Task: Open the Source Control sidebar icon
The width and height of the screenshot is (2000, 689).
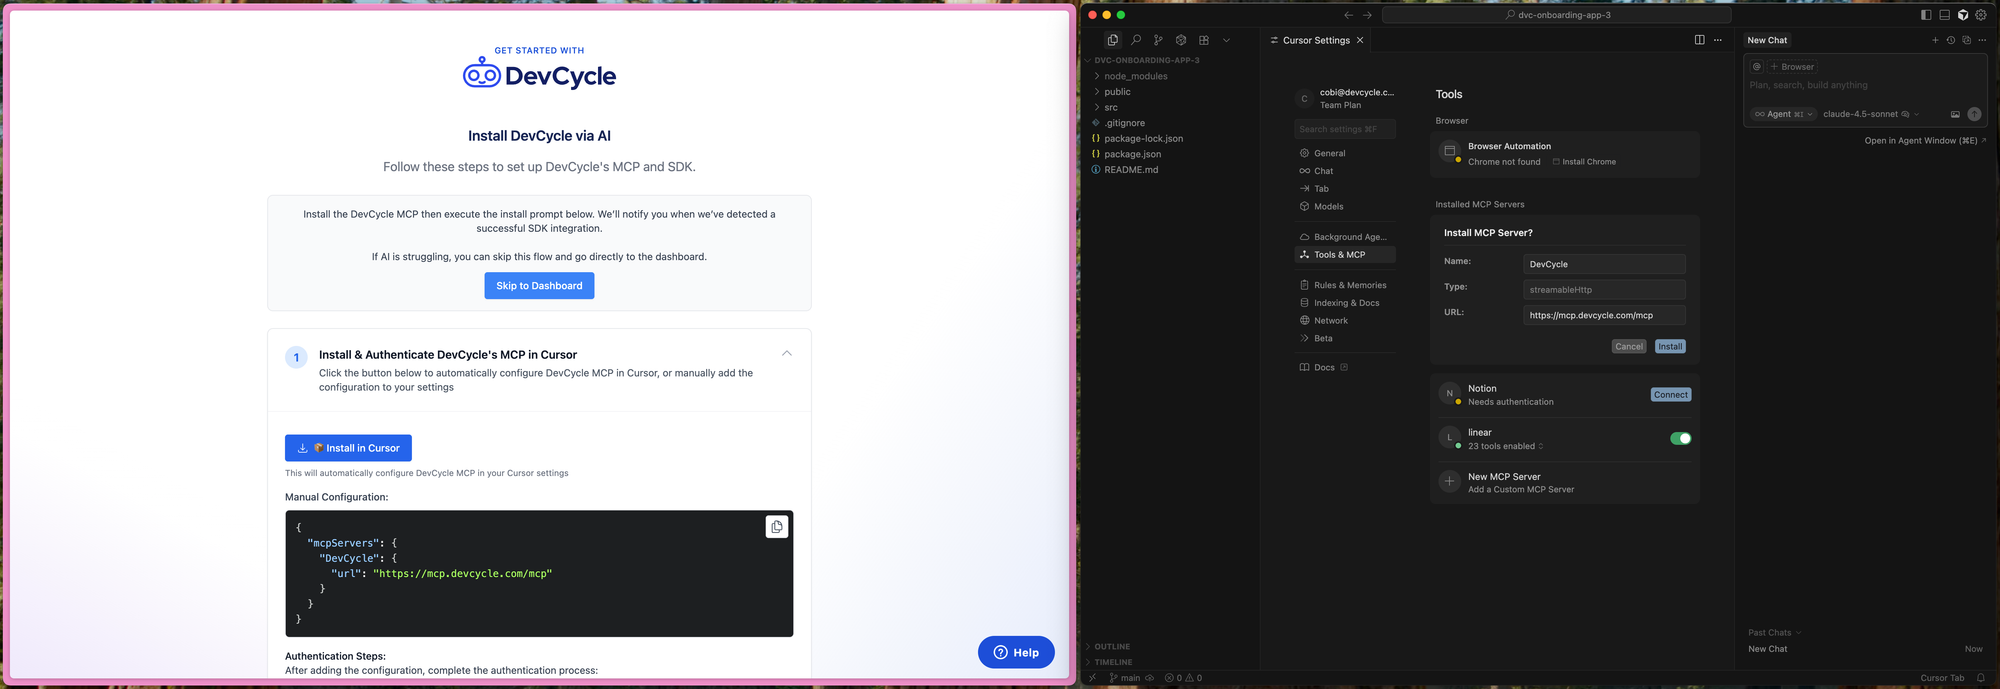Action: (1158, 40)
